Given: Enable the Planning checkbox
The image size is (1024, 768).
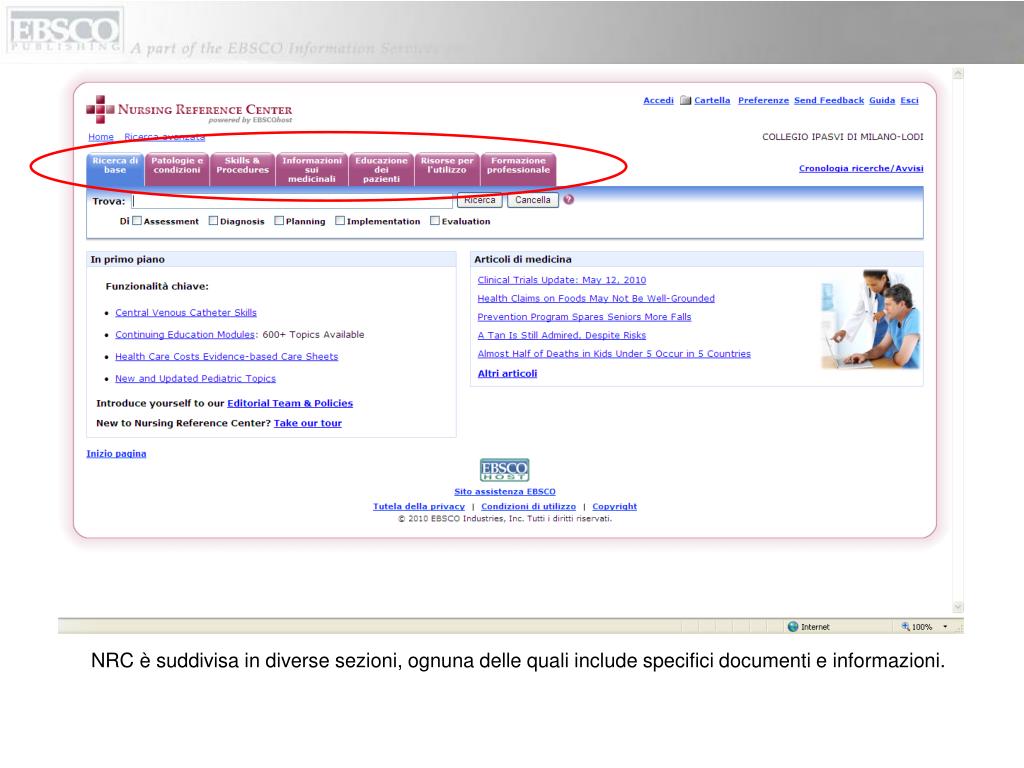Looking at the screenshot, I should tap(279, 221).
